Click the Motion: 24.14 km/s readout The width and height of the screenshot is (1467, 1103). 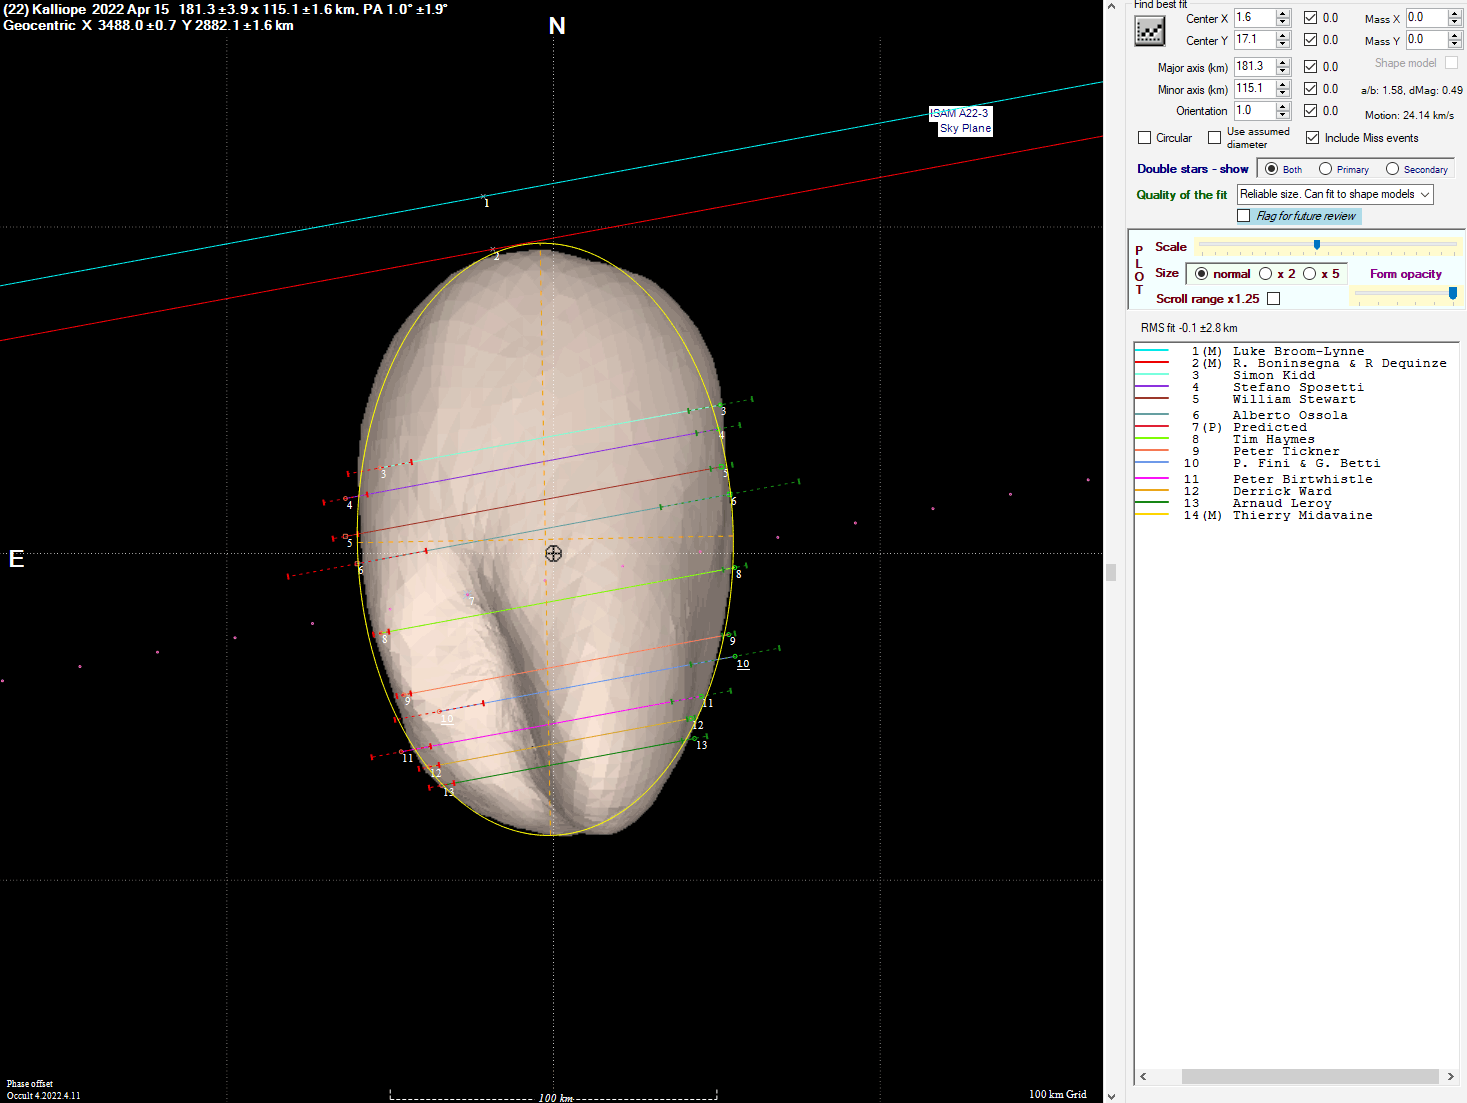(1409, 115)
